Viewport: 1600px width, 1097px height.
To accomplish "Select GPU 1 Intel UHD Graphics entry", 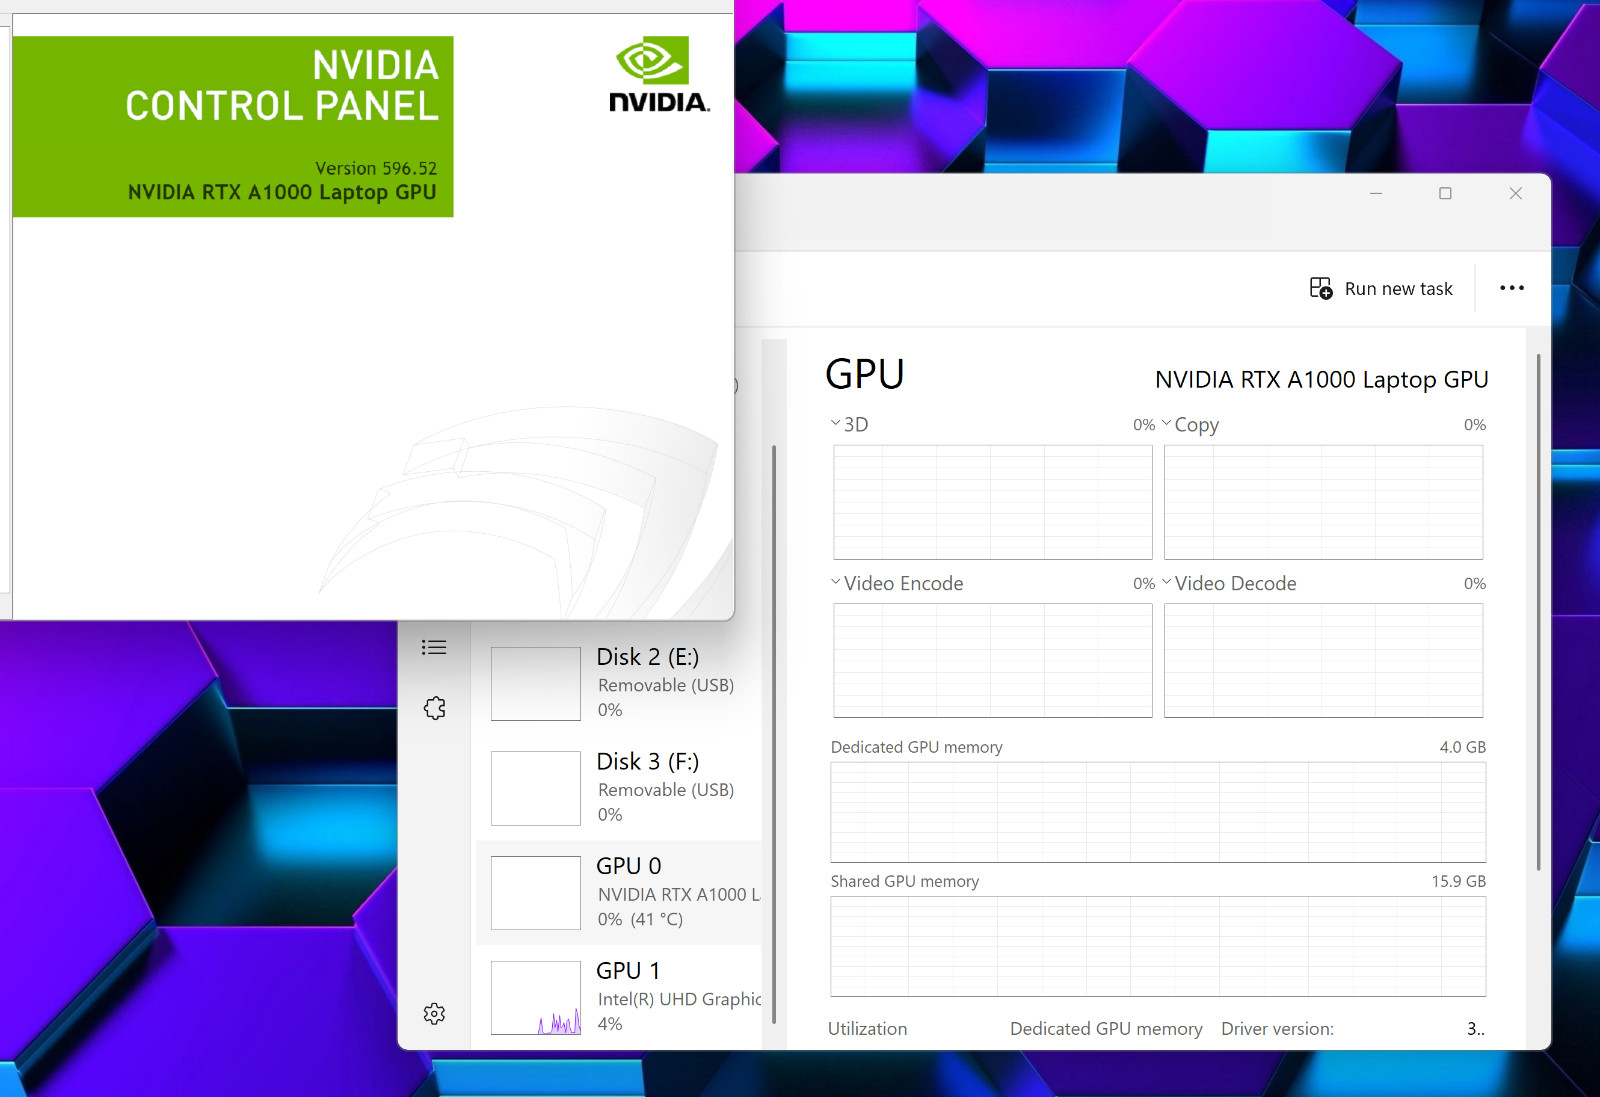I will point(620,998).
